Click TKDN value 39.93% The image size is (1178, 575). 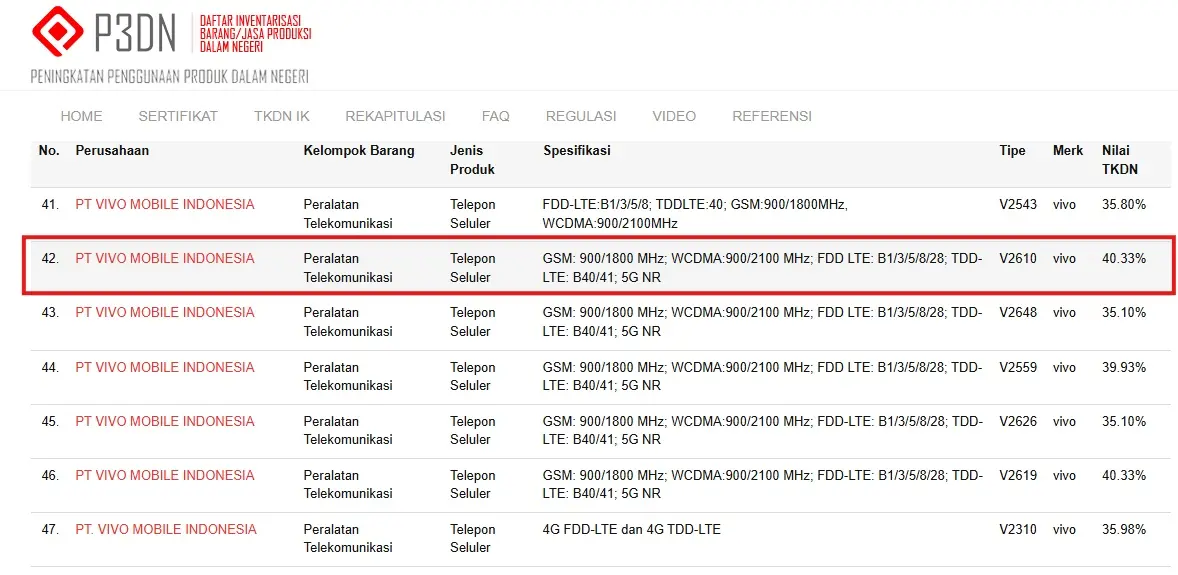coord(1124,368)
